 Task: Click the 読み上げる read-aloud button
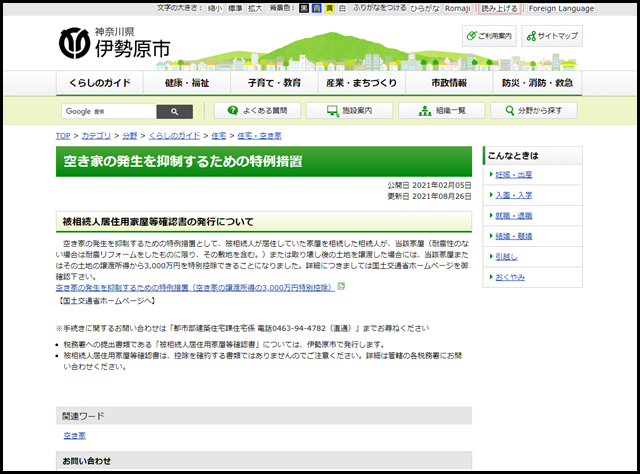point(499,8)
